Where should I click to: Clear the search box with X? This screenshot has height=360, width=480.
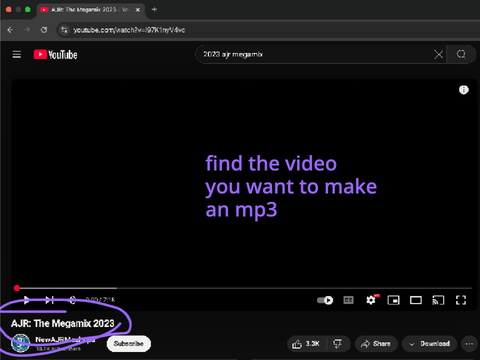click(439, 54)
